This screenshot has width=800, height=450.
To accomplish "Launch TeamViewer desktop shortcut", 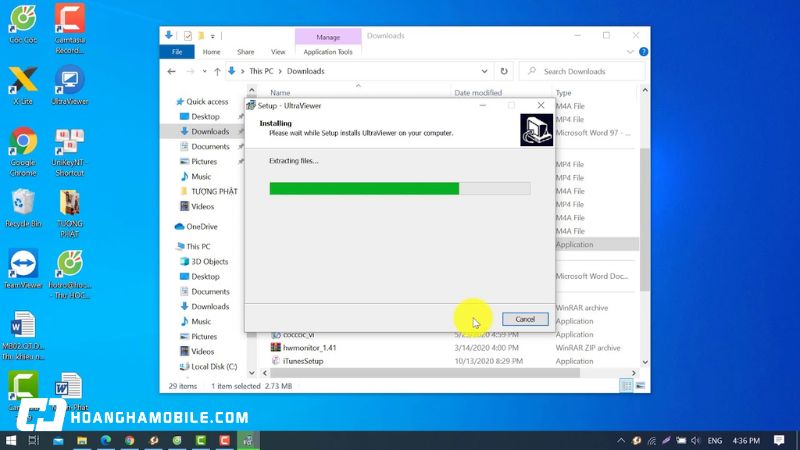I will [x=23, y=269].
